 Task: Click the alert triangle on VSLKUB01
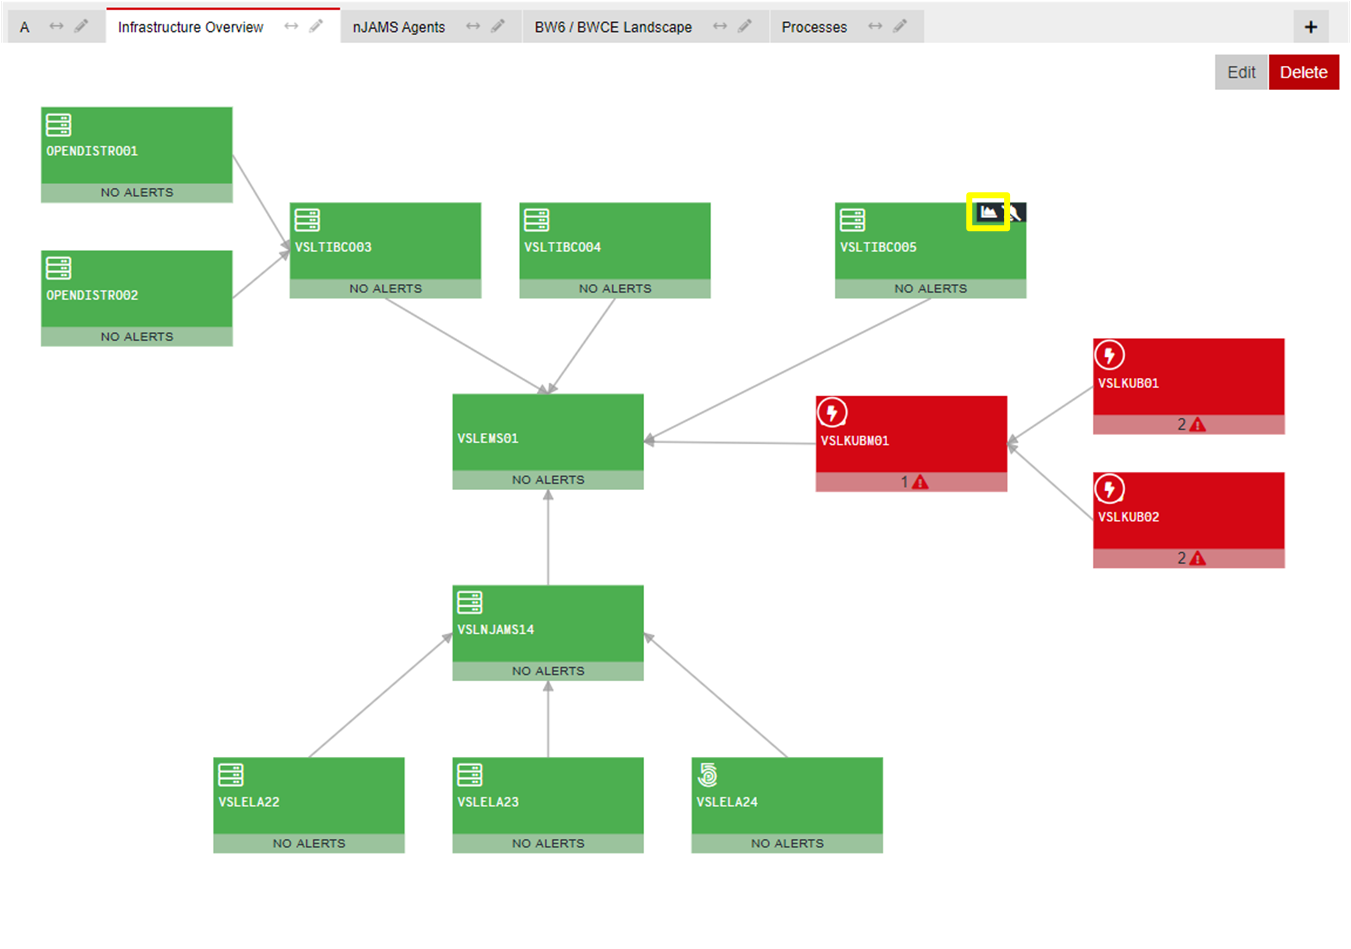1197,424
